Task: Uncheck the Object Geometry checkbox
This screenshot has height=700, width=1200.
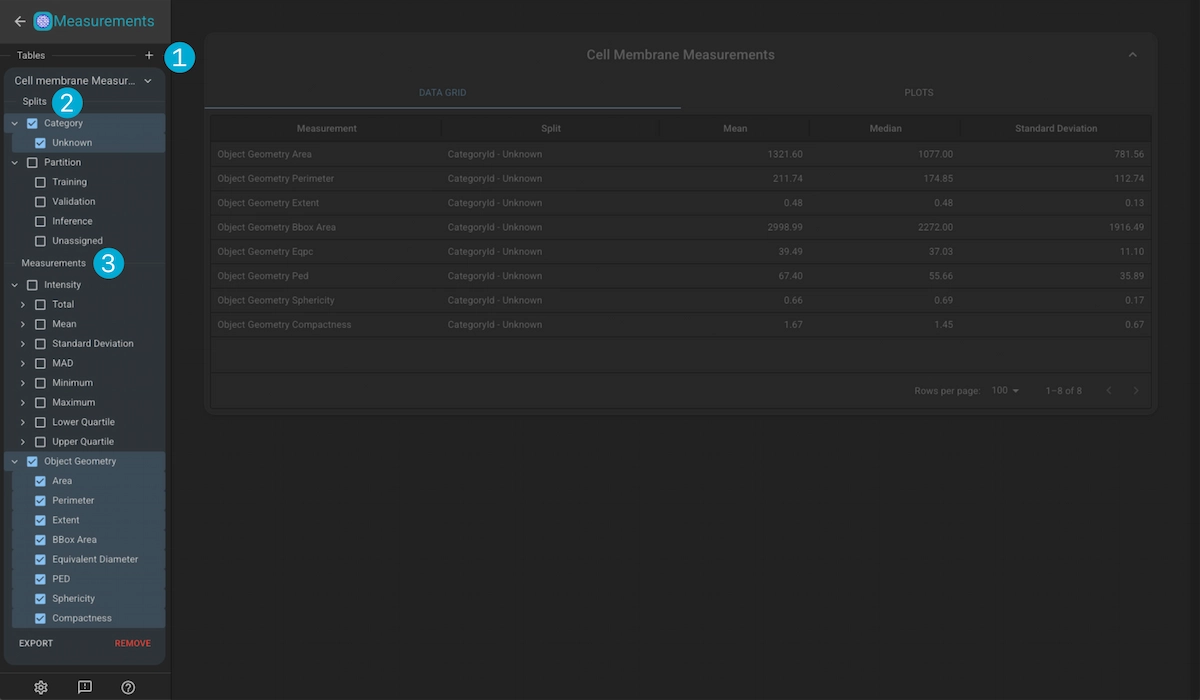Action: pos(32,461)
